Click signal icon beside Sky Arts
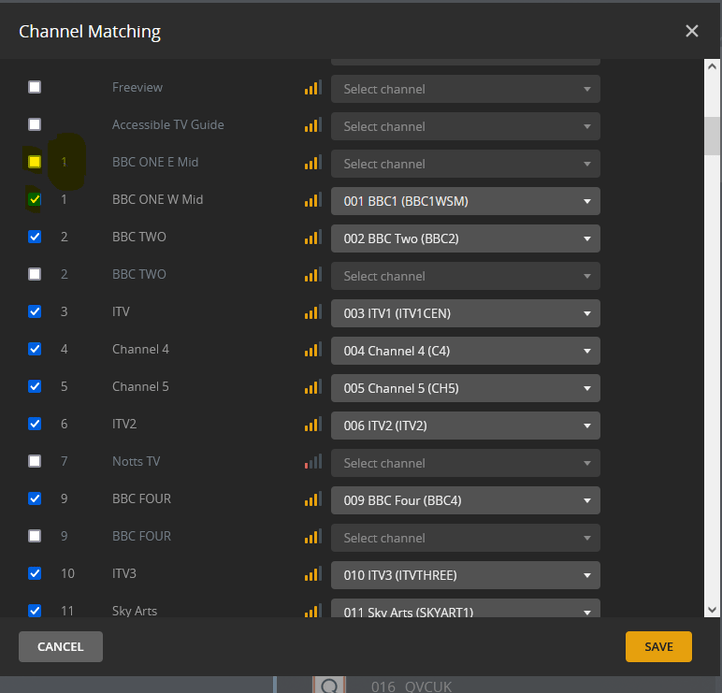 [313, 610]
